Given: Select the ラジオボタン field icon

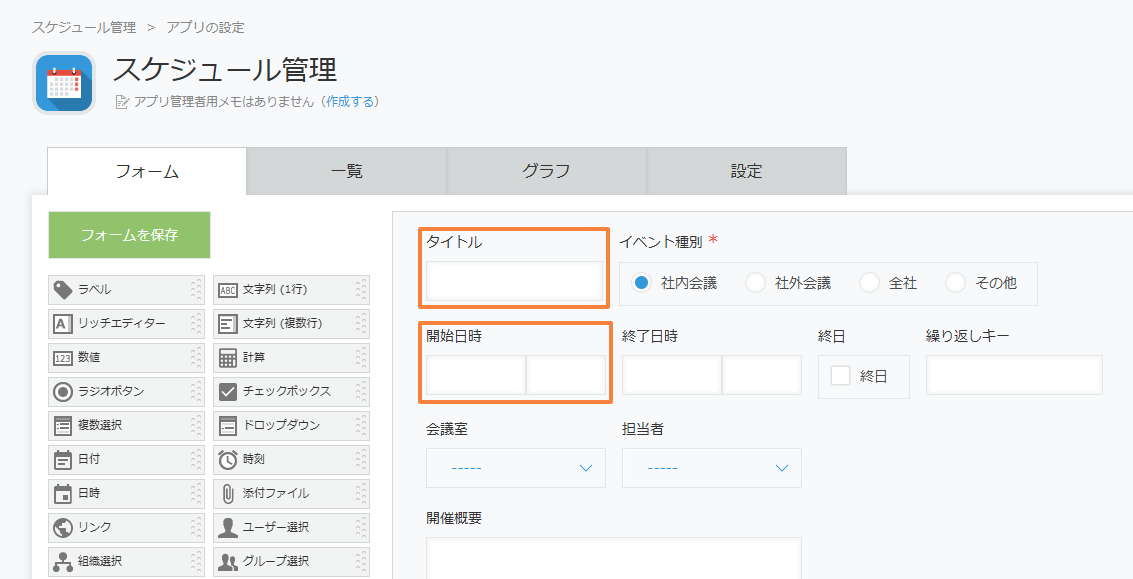Looking at the screenshot, I should [x=63, y=392].
